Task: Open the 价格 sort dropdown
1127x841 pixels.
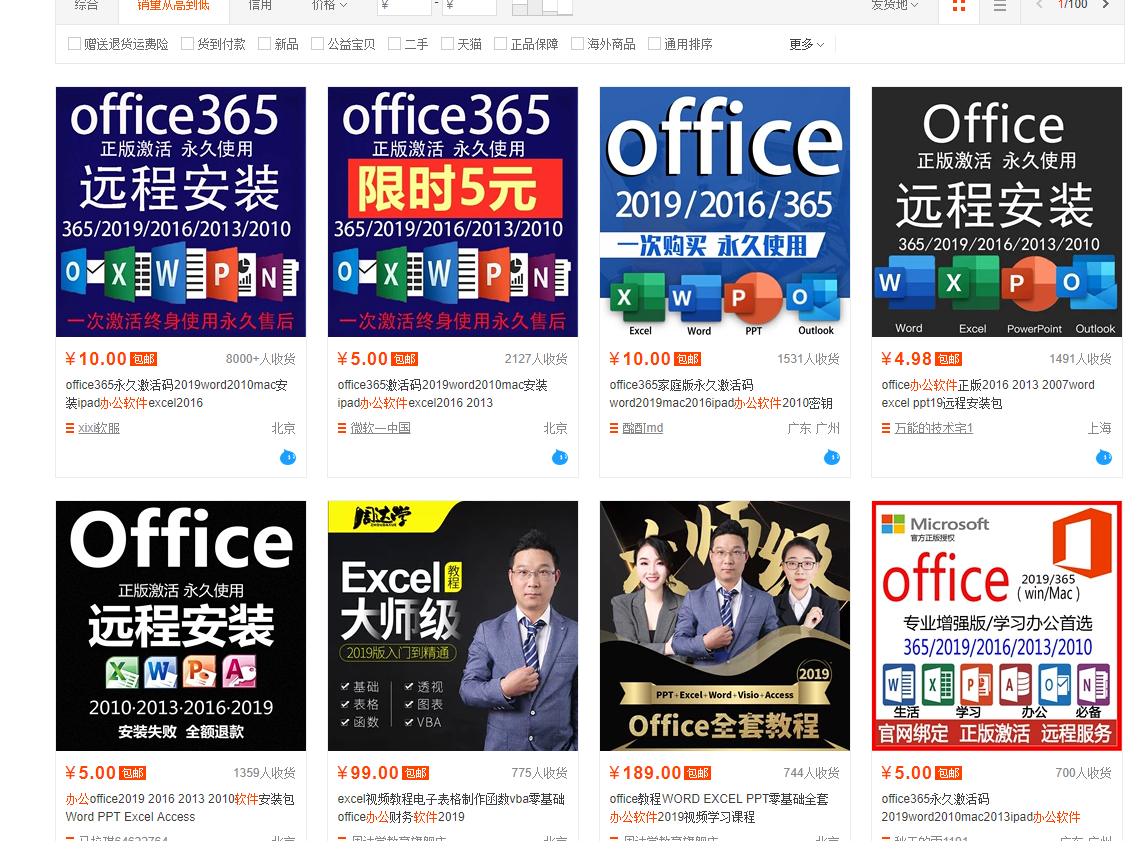Action: pos(328,5)
